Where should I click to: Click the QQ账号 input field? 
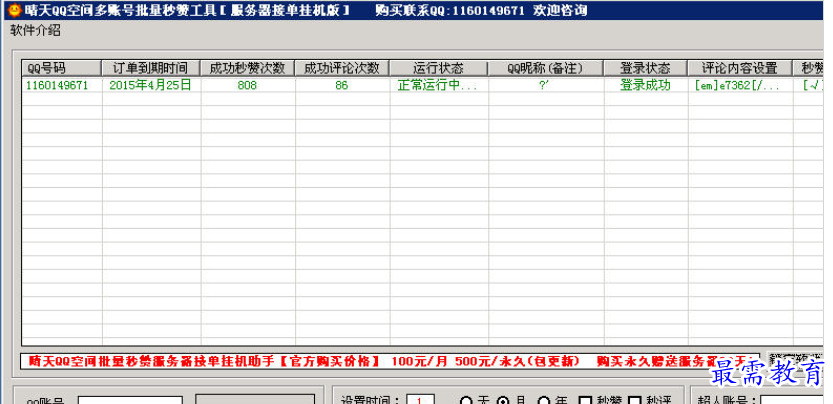coord(130,400)
